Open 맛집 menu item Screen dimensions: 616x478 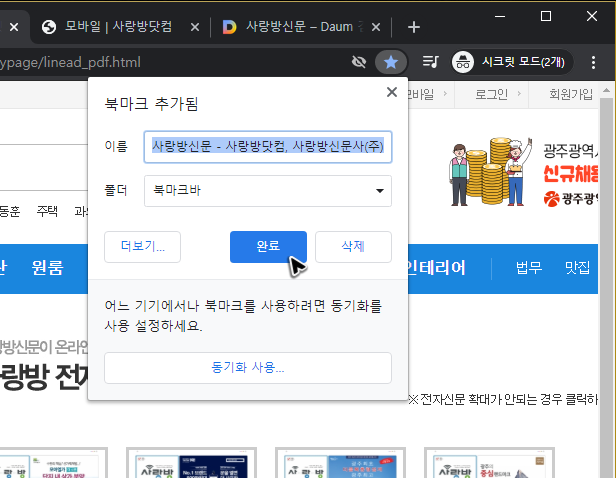(578, 268)
